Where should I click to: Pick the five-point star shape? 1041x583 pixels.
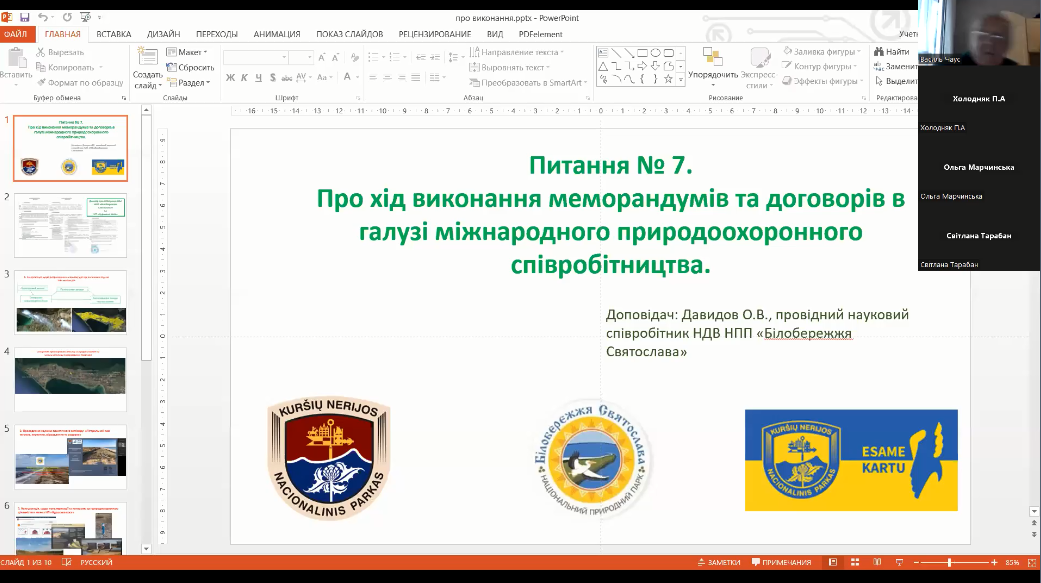[669, 79]
